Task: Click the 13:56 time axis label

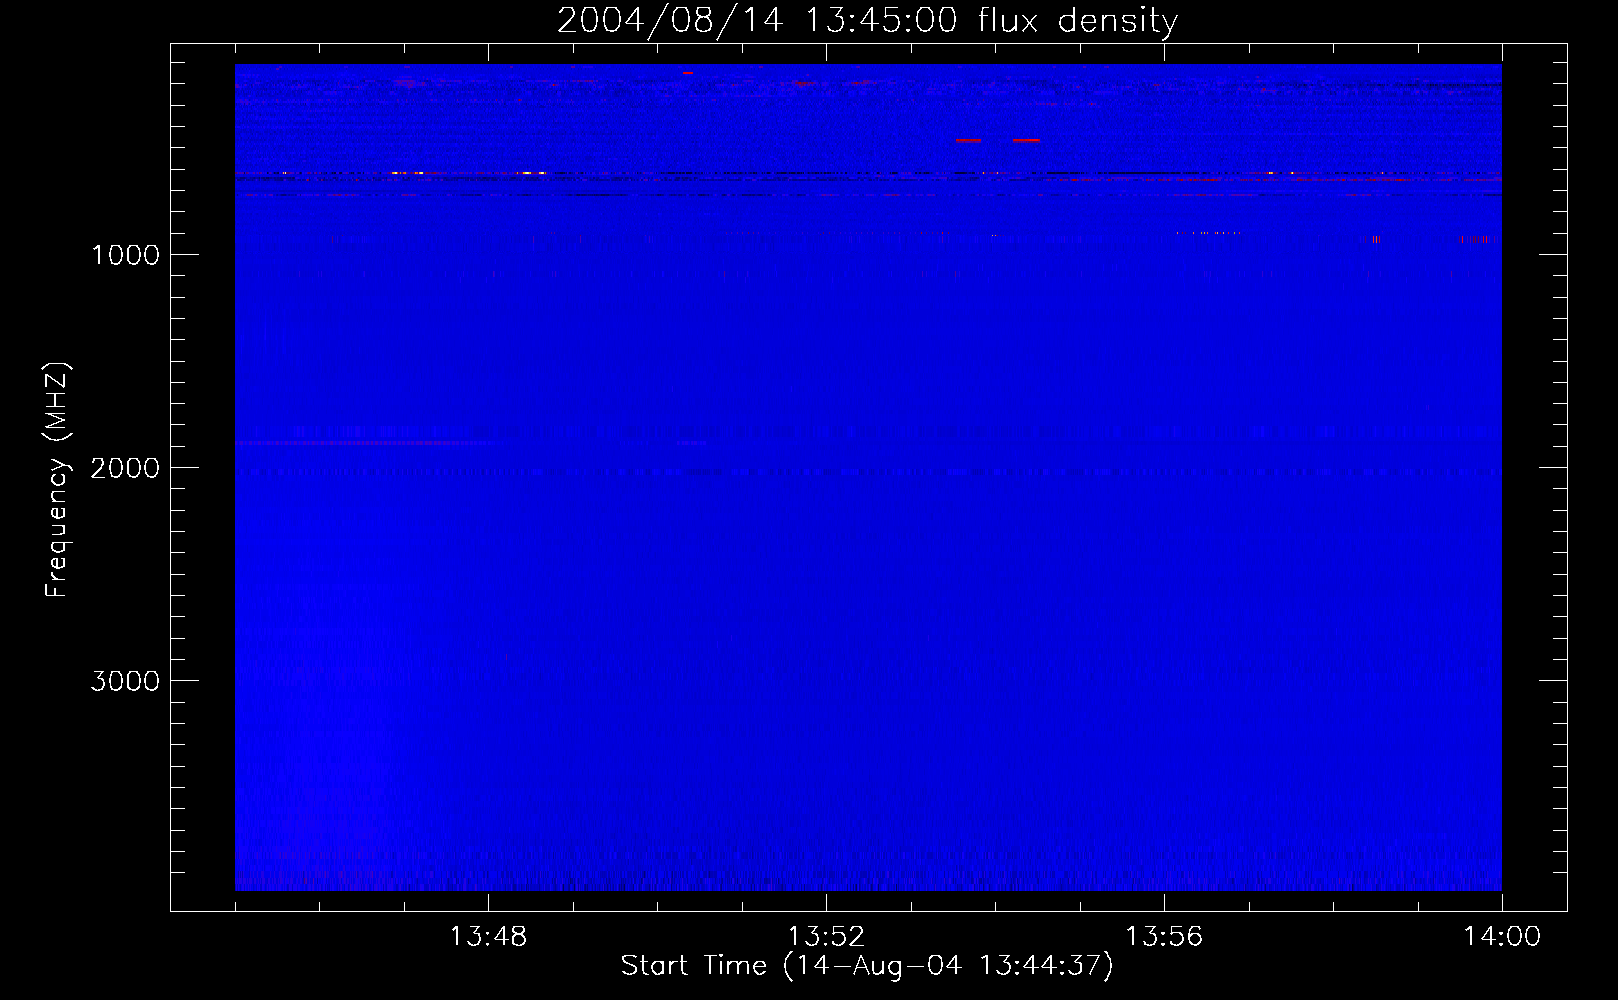Action: tap(1164, 937)
